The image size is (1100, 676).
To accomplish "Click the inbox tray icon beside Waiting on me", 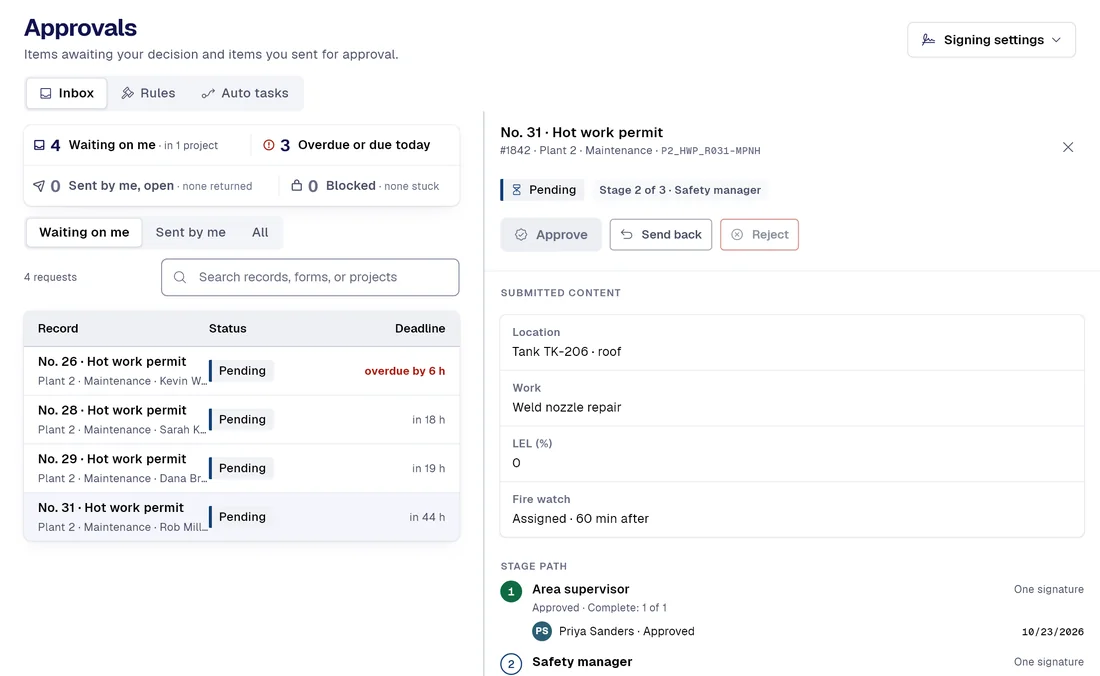I will (x=39, y=145).
